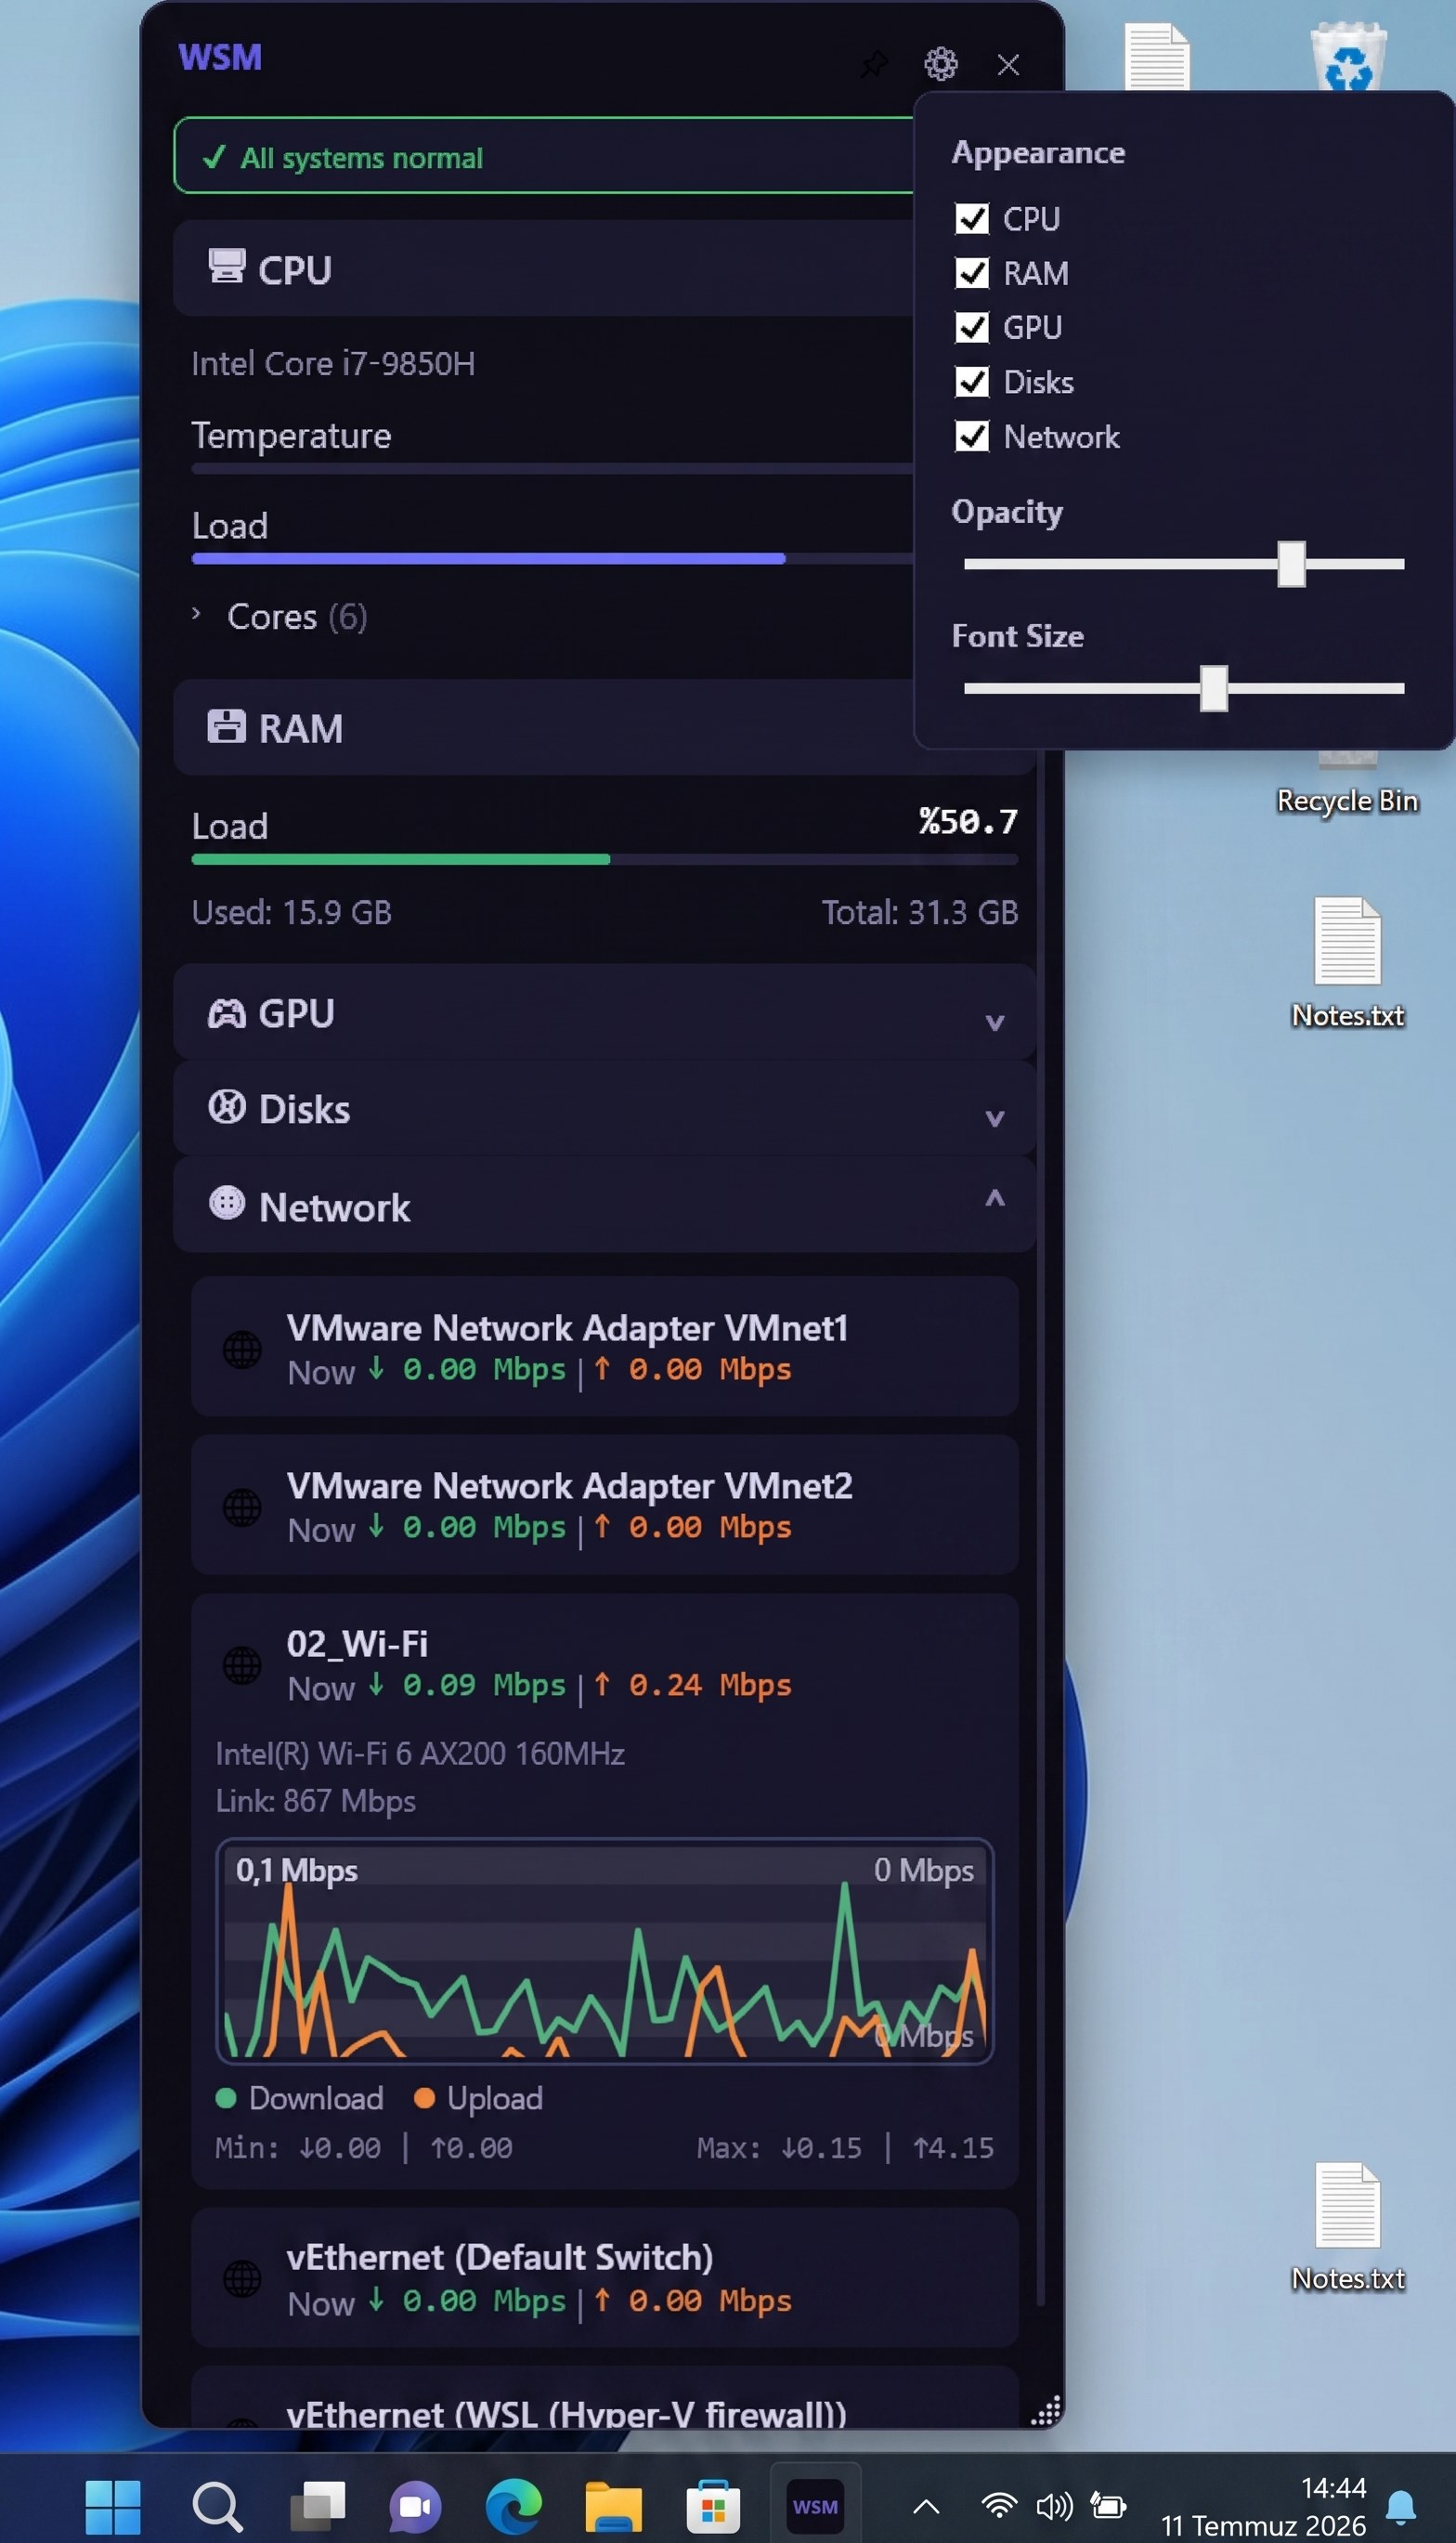Select the vEthernet (Default Switch) card
Image resolution: width=1456 pixels, height=2543 pixels.
(x=605, y=2278)
